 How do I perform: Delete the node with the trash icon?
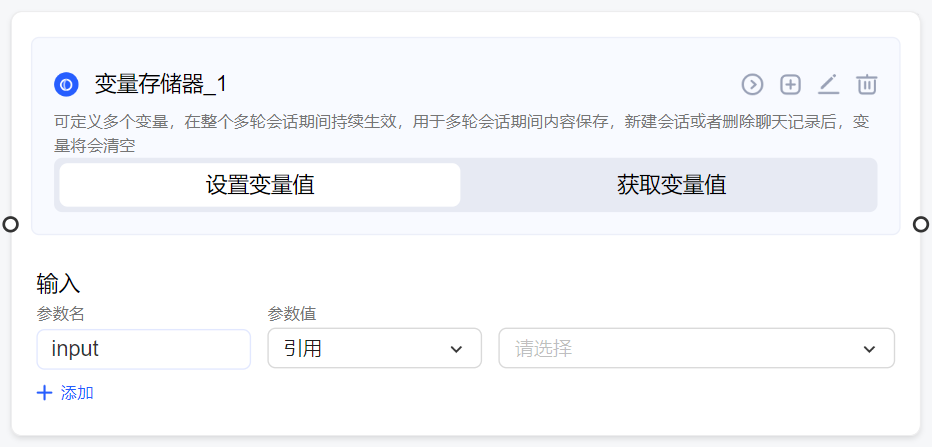click(867, 84)
